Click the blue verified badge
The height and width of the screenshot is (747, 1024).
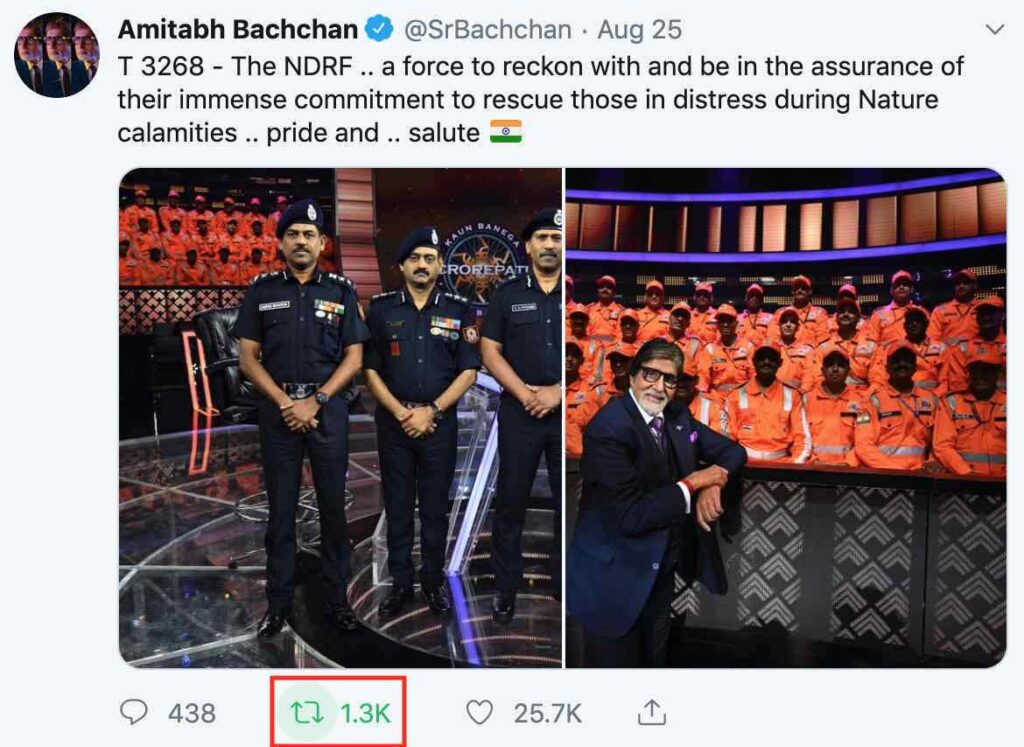click(x=379, y=30)
